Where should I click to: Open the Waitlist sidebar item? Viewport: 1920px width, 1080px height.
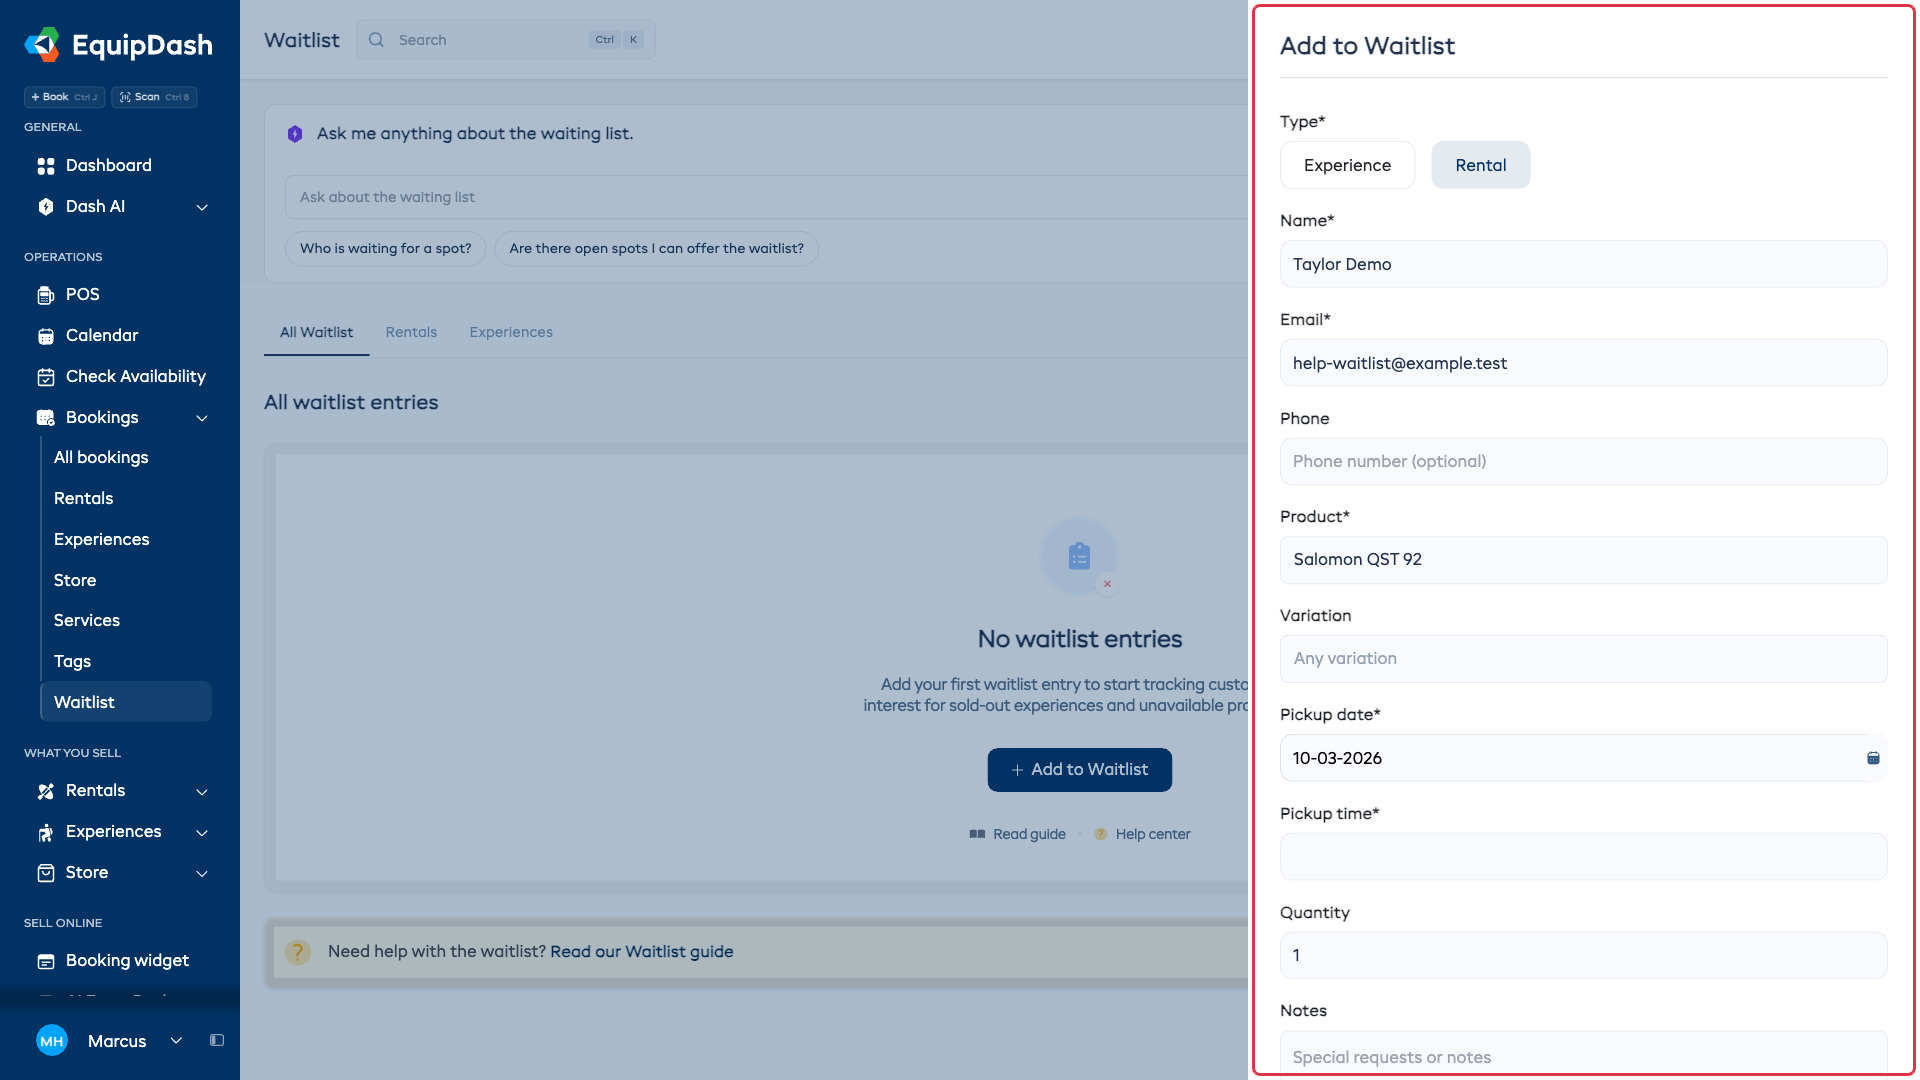tap(126, 702)
